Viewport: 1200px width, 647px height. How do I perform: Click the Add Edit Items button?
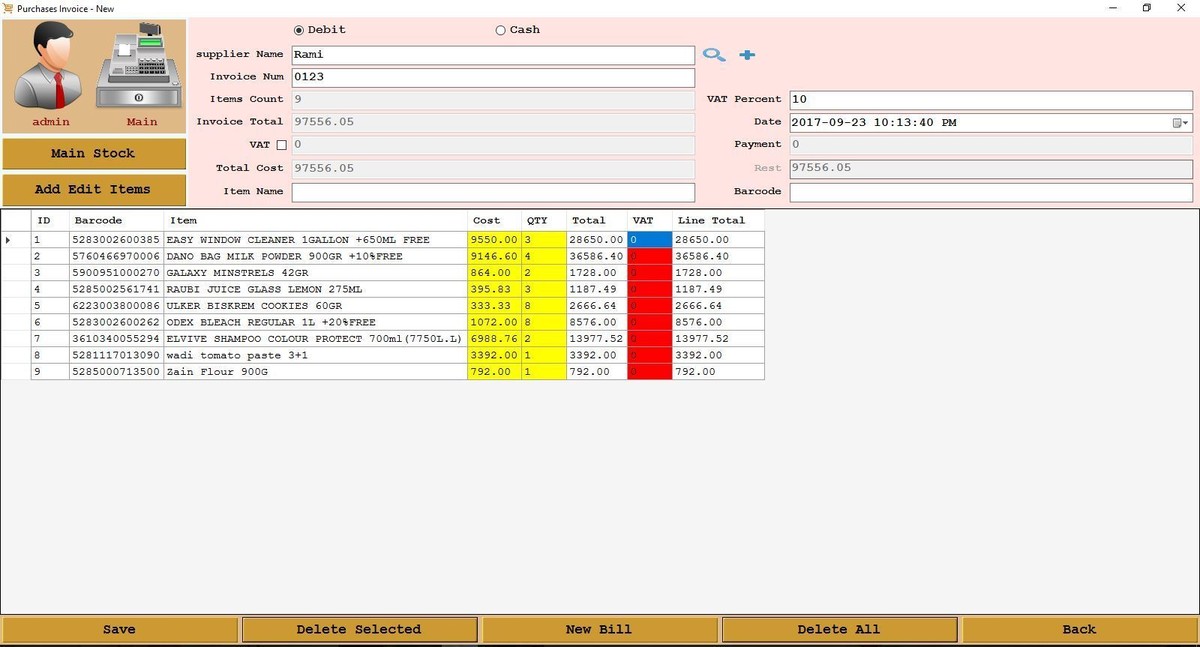[93, 189]
